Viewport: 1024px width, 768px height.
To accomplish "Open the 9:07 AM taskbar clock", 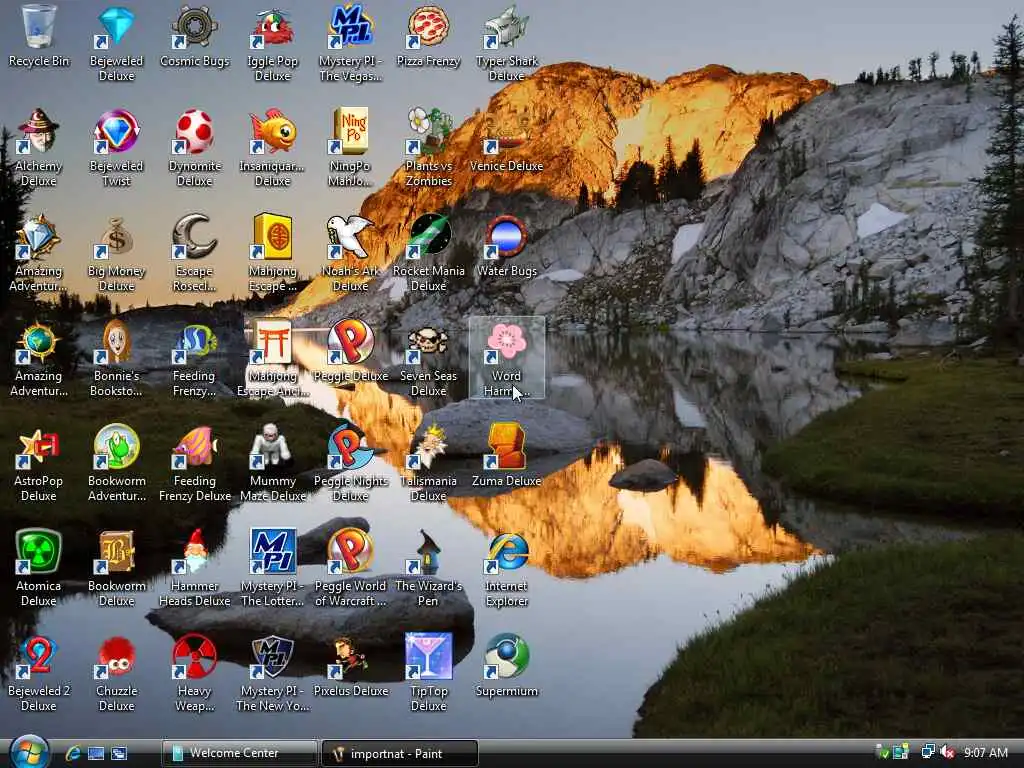I will point(985,753).
